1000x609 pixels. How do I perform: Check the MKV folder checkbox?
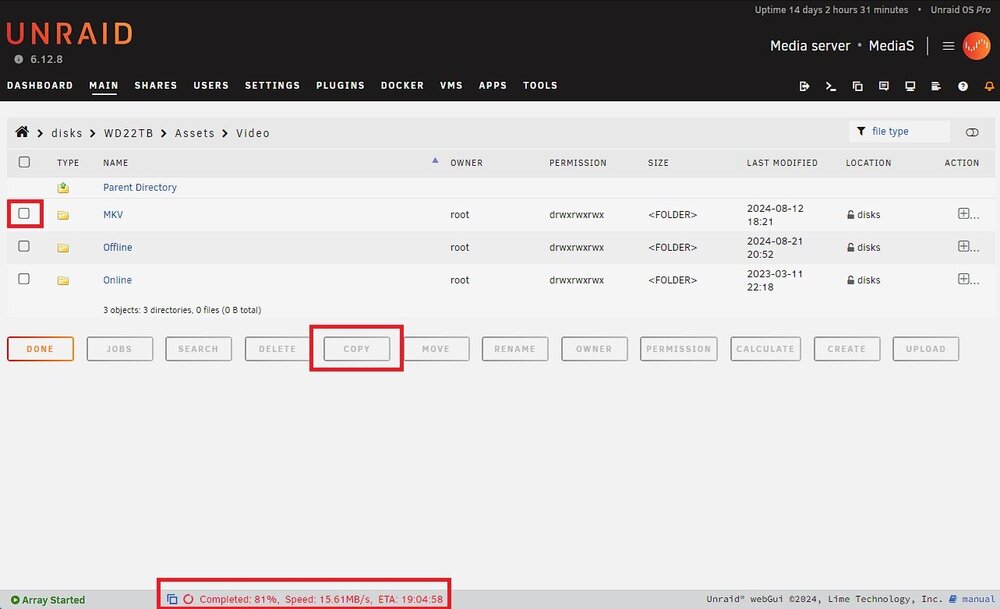tap(24, 214)
